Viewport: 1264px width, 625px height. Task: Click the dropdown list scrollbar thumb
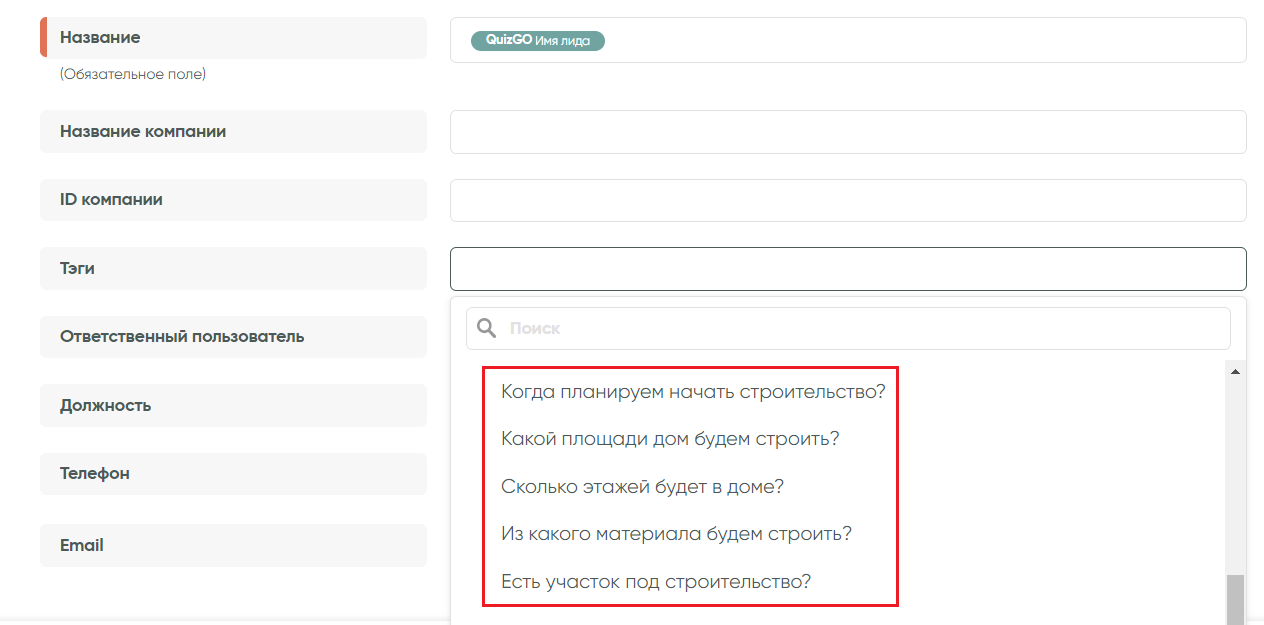pos(1235,598)
